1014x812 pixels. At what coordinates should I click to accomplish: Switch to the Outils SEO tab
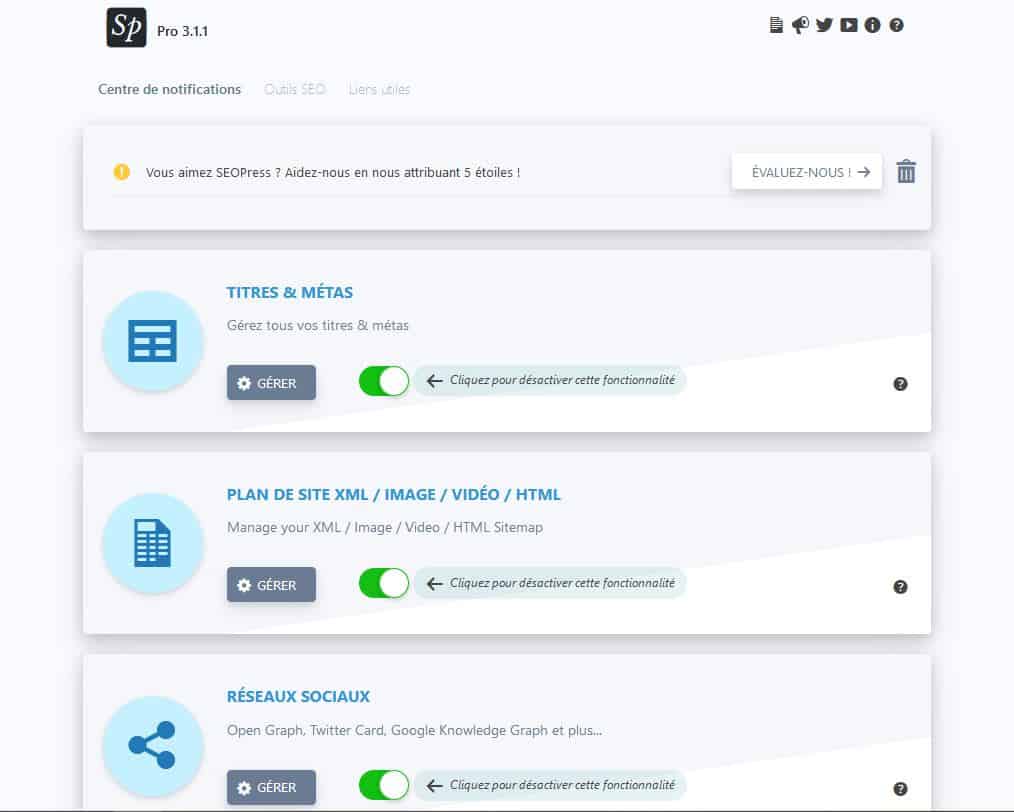point(295,89)
